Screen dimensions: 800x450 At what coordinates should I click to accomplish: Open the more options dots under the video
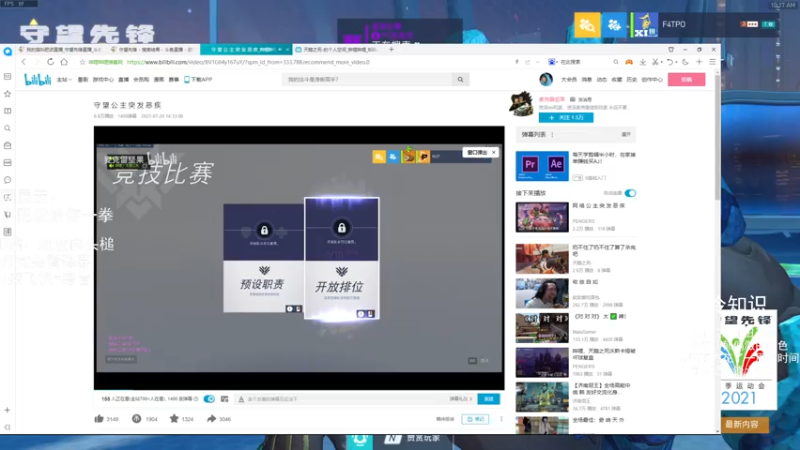[501, 419]
